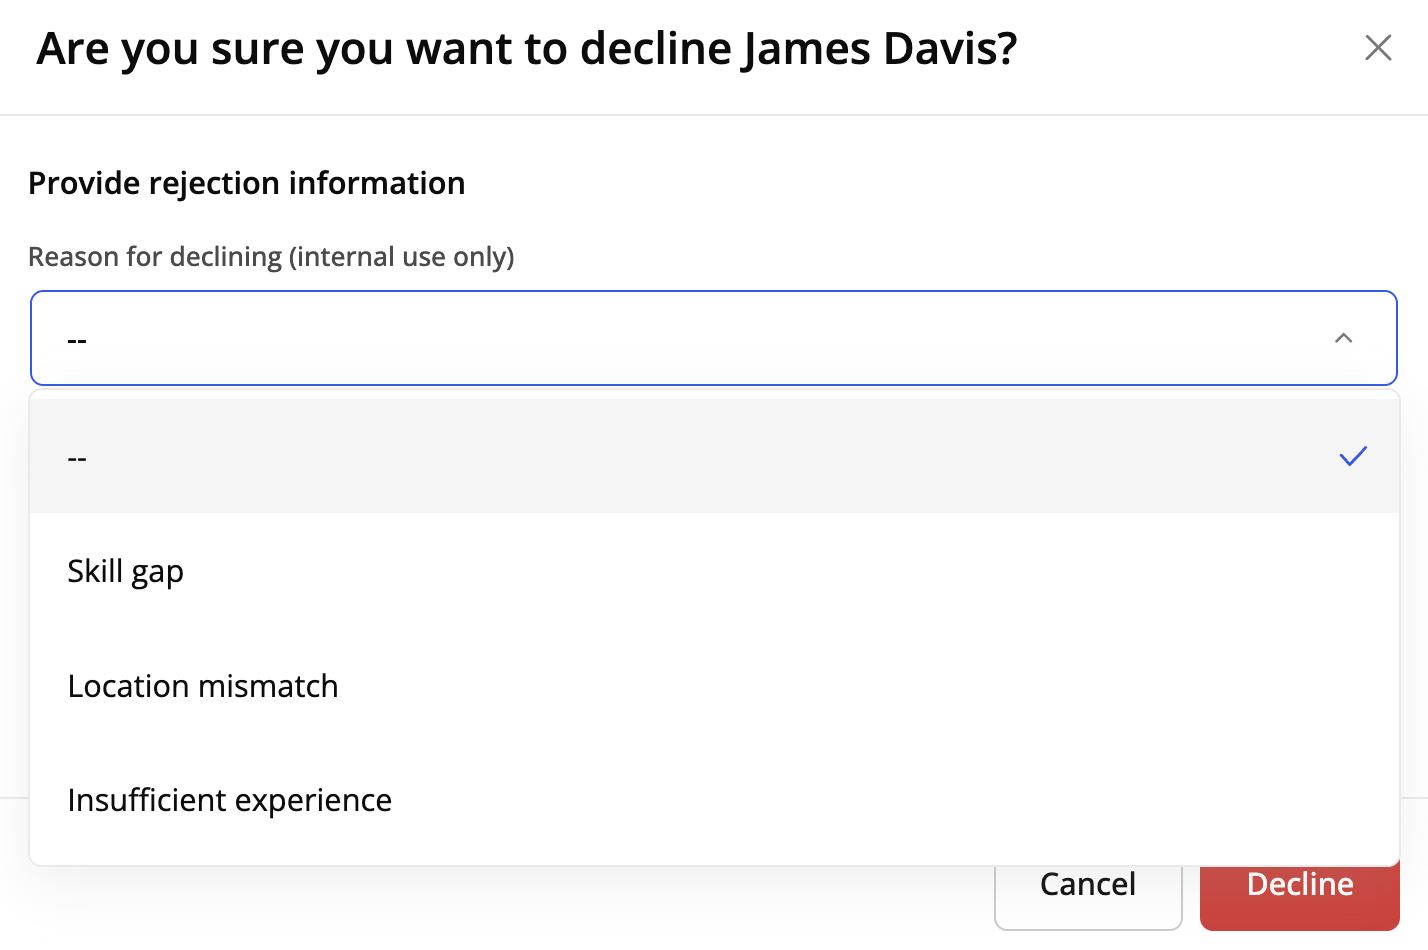
Task: Click the blue checkmark beside the blank option
Action: (1352, 456)
